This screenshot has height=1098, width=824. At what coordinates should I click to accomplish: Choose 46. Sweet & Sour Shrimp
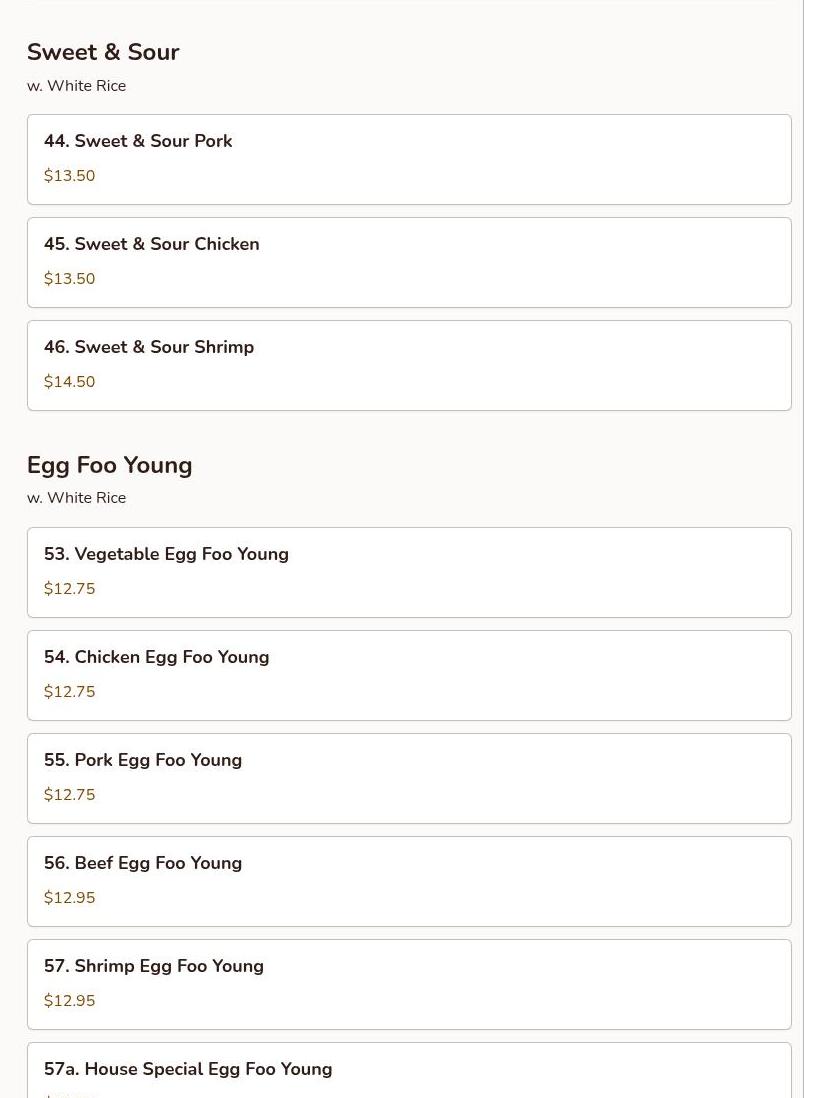(x=408, y=365)
